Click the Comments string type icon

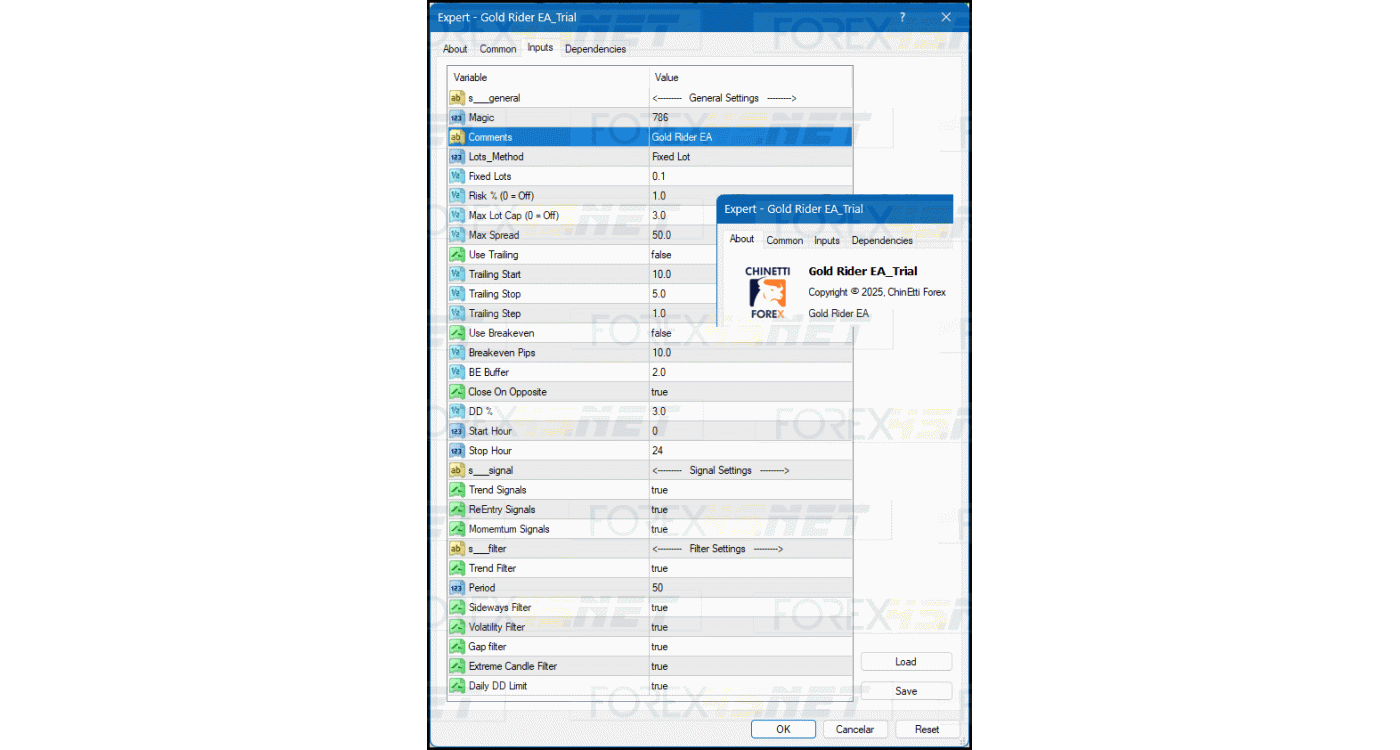coord(457,137)
